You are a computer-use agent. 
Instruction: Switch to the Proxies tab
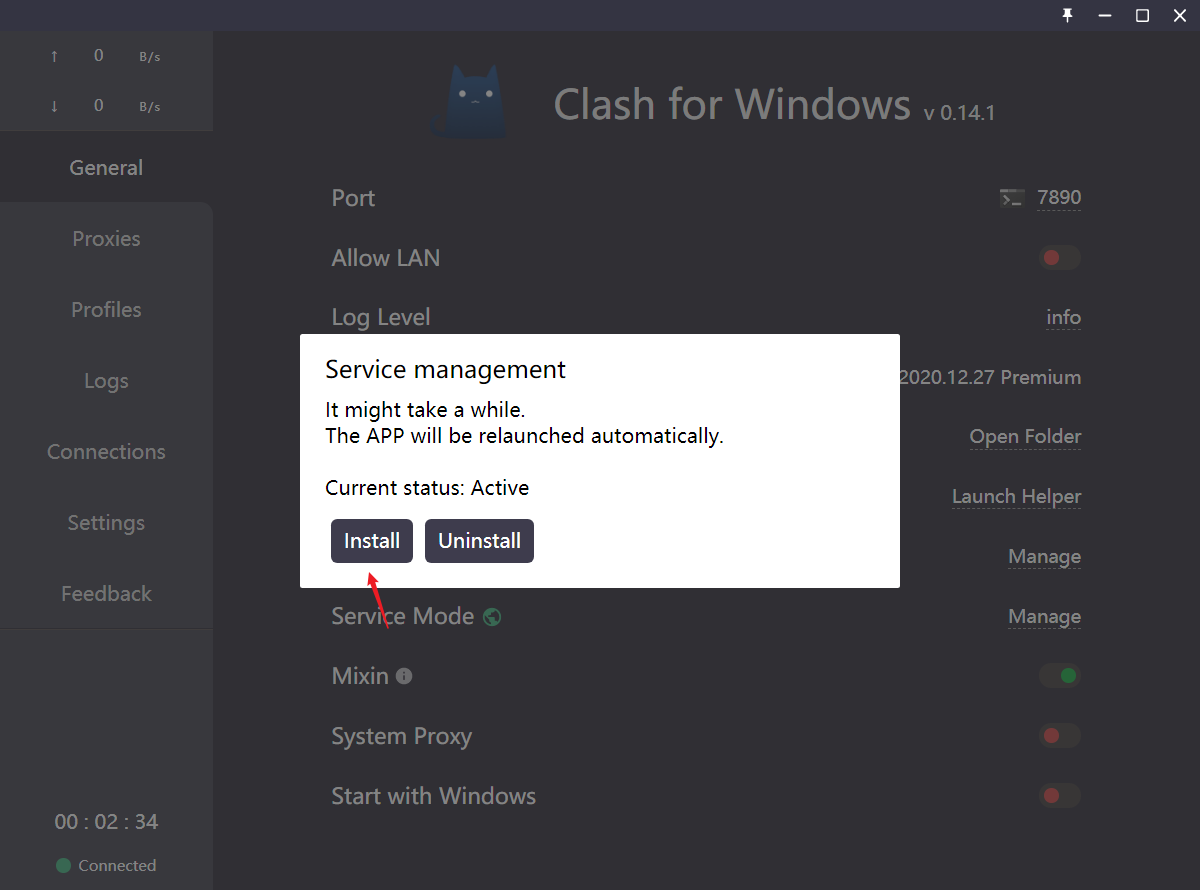point(106,239)
